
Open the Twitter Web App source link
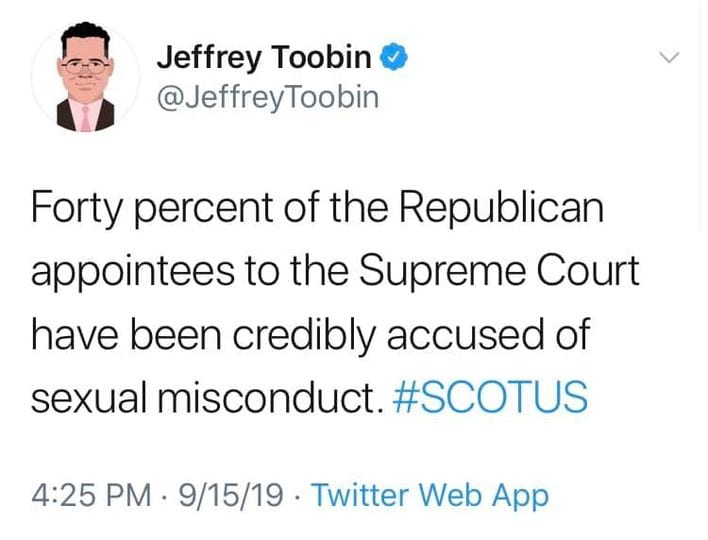430,495
